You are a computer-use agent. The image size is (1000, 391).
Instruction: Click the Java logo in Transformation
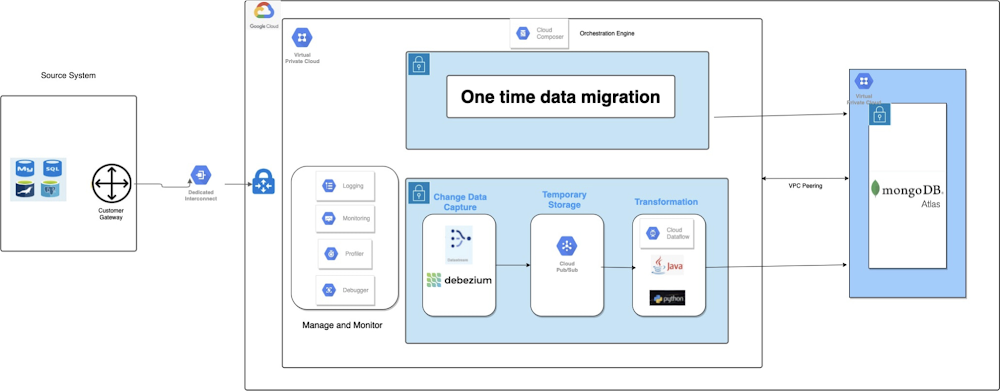coord(666,265)
